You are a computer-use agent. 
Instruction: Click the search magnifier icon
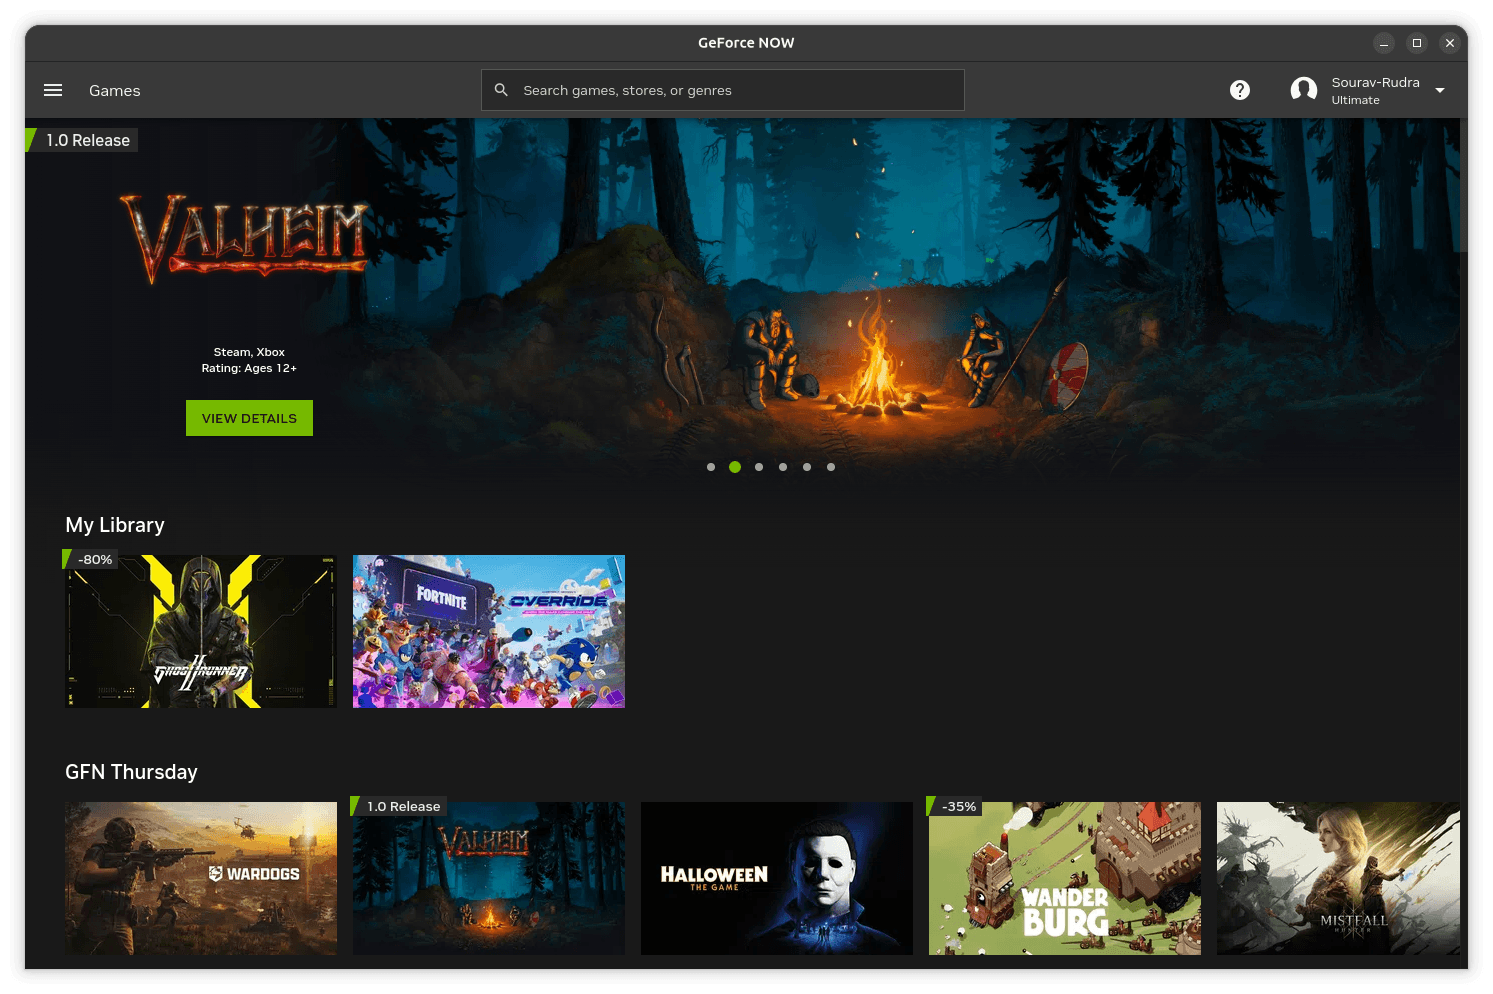tap(502, 90)
